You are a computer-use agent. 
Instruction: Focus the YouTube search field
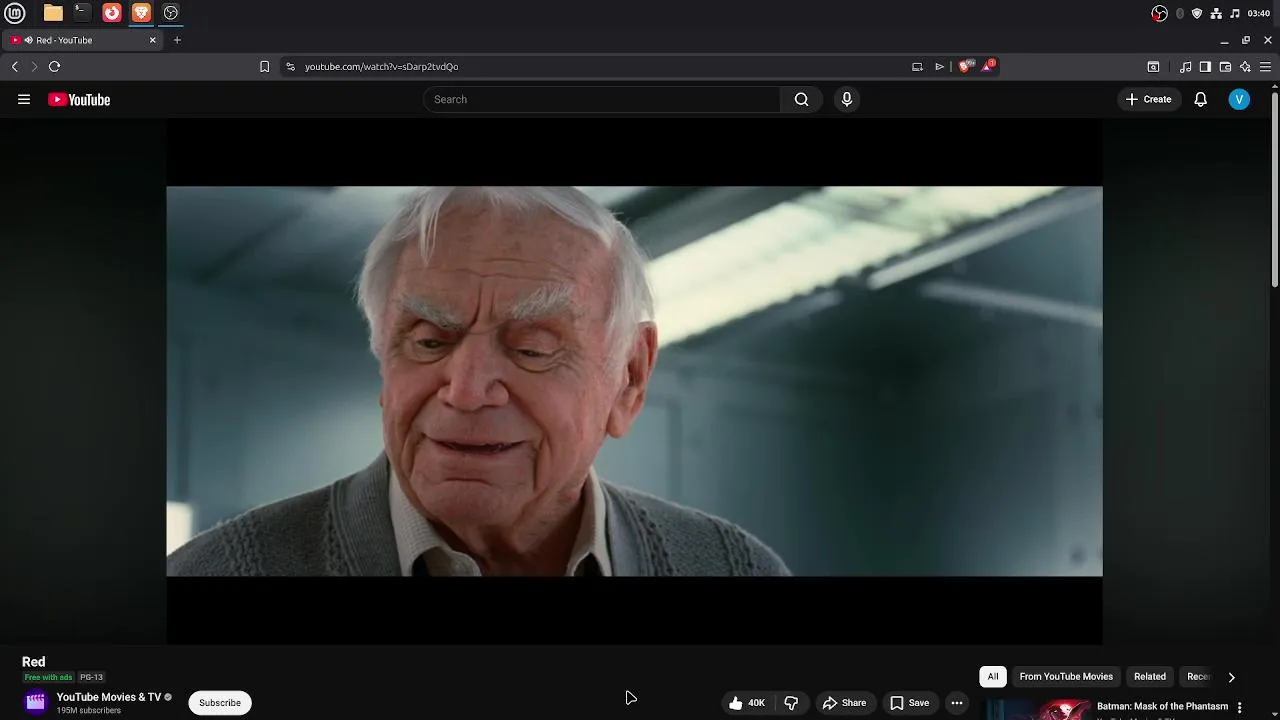click(x=602, y=99)
